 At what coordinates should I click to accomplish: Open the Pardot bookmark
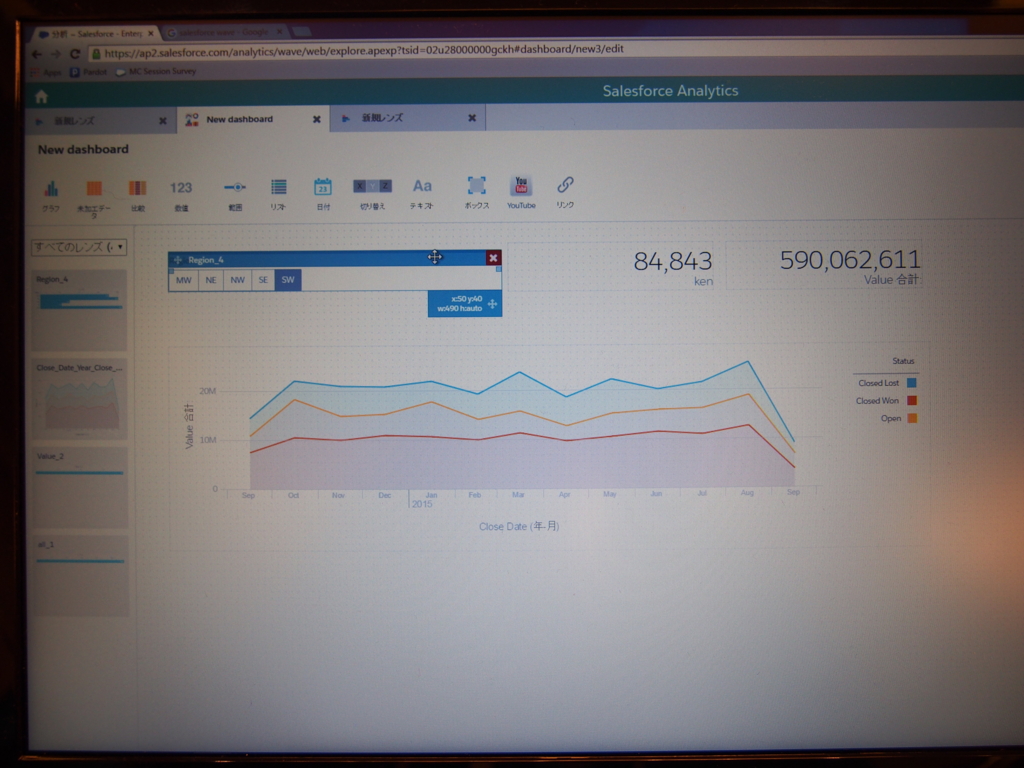(x=88, y=72)
